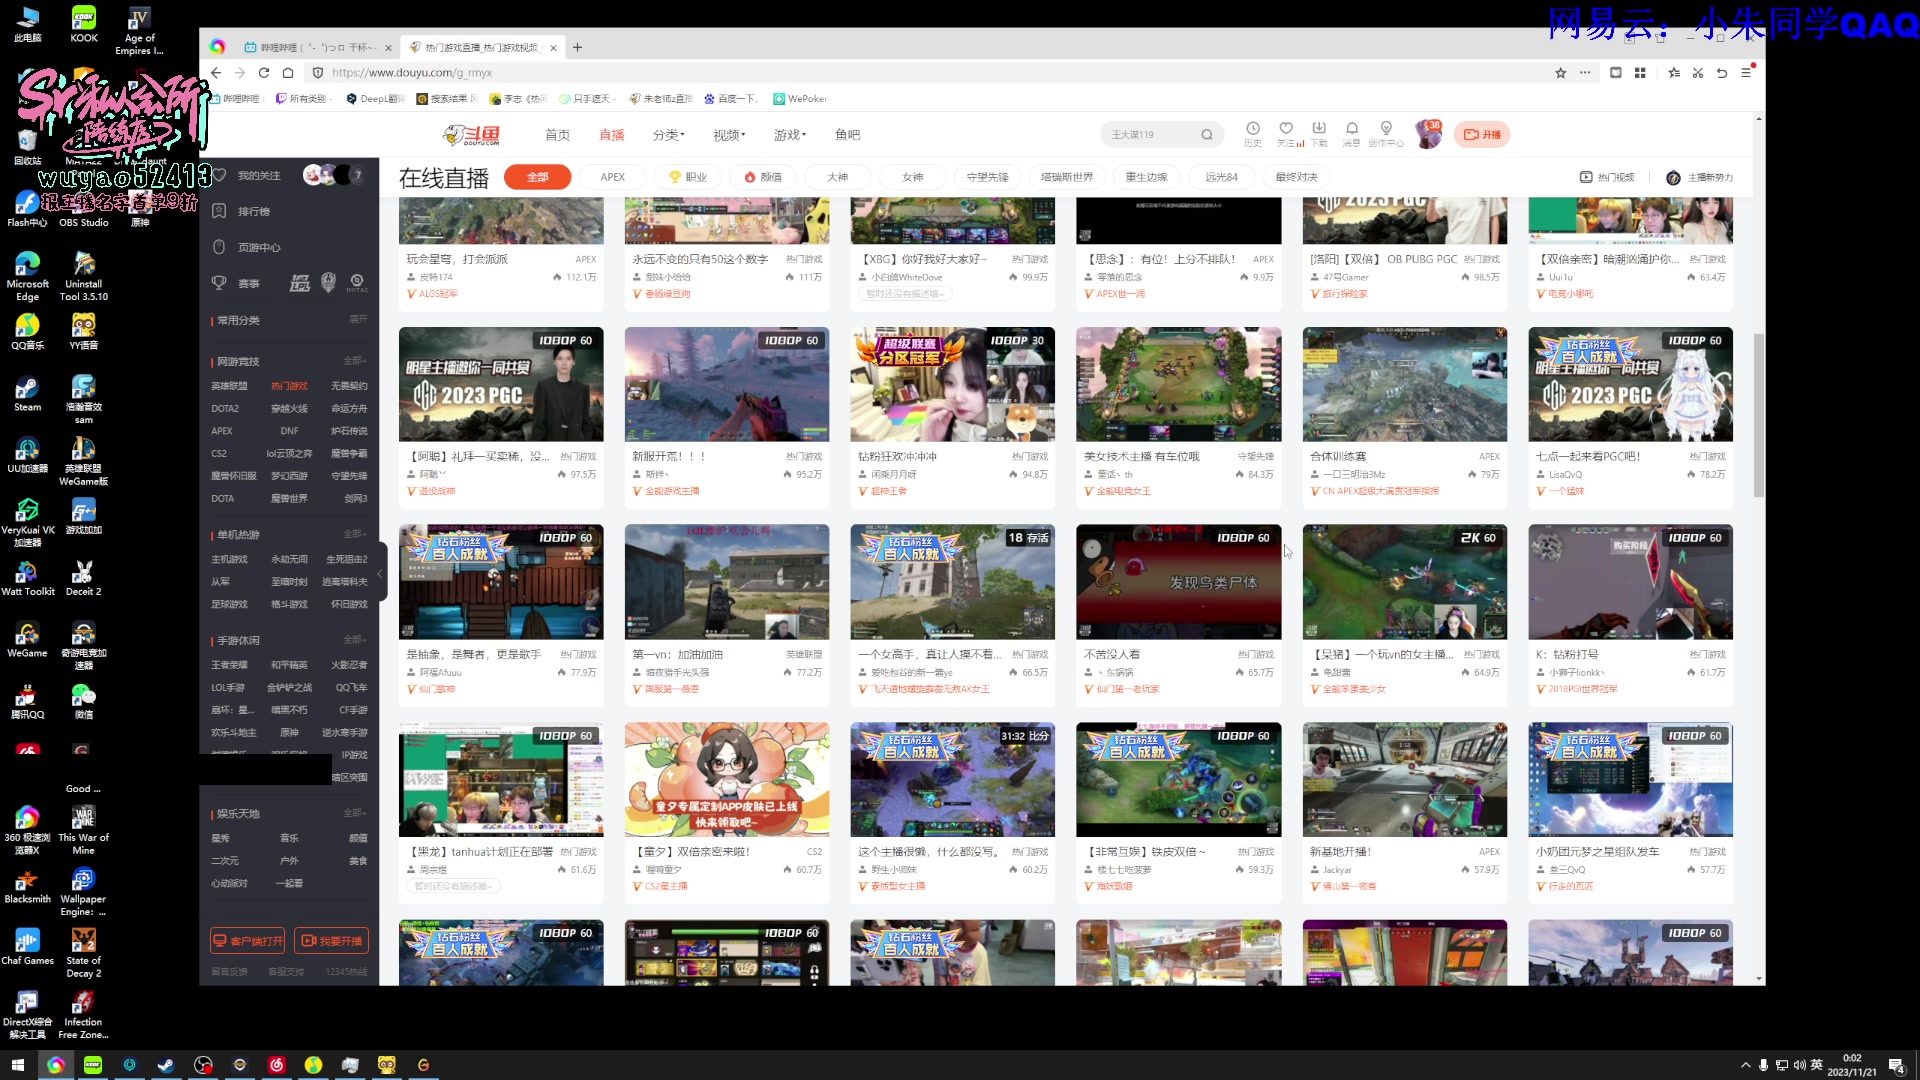This screenshot has width=1920, height=1080.
Task: Expand 网游竞技 全部 list
Action: click(355, 361)
